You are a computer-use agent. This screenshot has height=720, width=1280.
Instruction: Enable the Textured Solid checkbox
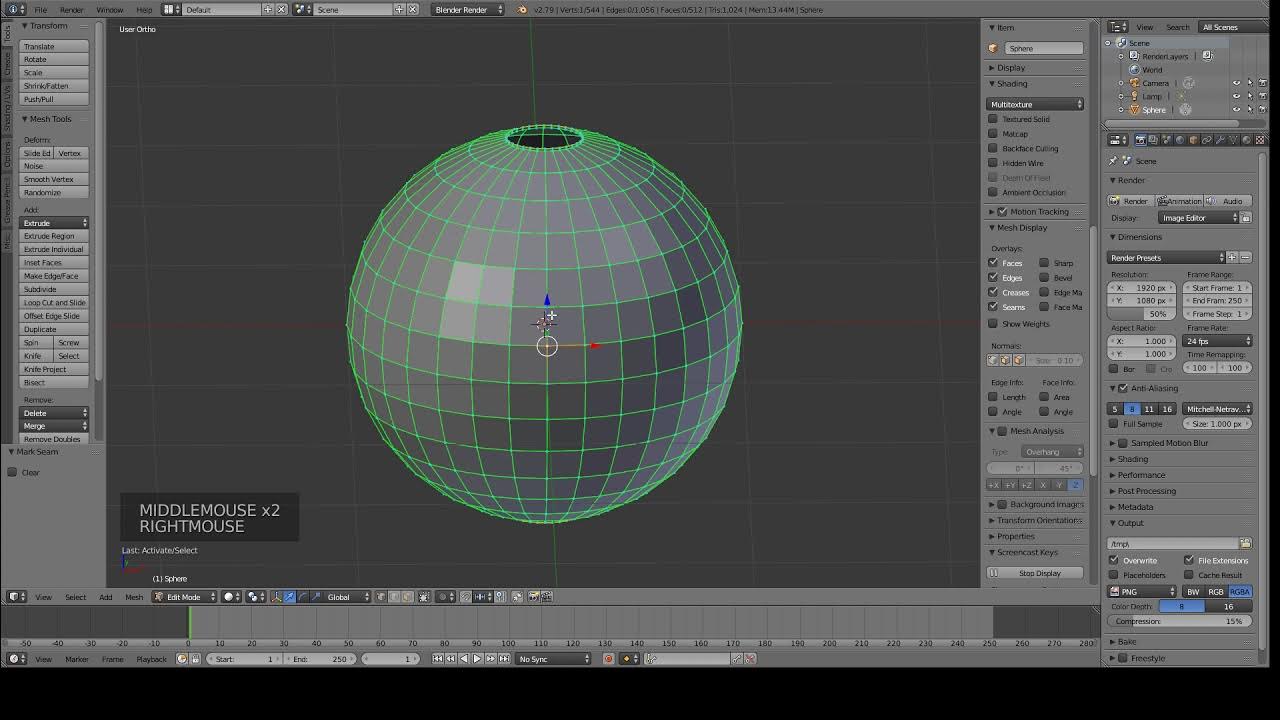coord(993,119)
